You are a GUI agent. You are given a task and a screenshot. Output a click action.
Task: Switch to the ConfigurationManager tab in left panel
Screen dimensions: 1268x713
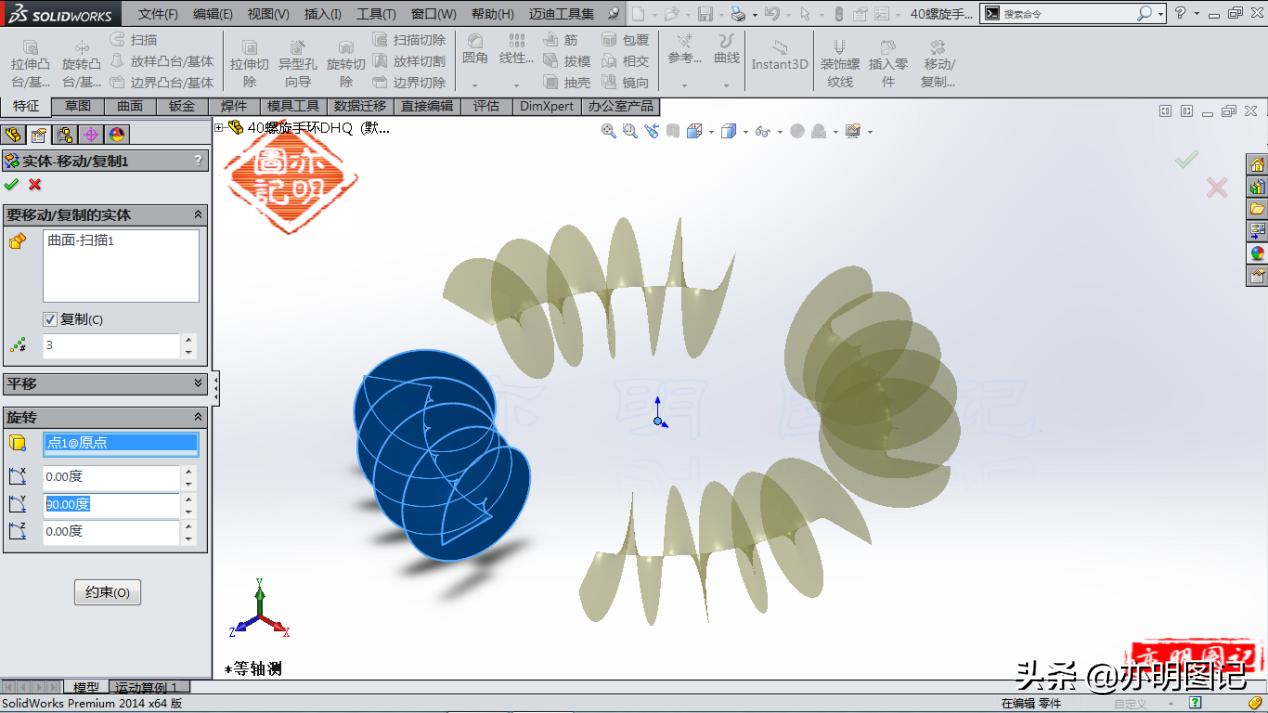[66, 134]
